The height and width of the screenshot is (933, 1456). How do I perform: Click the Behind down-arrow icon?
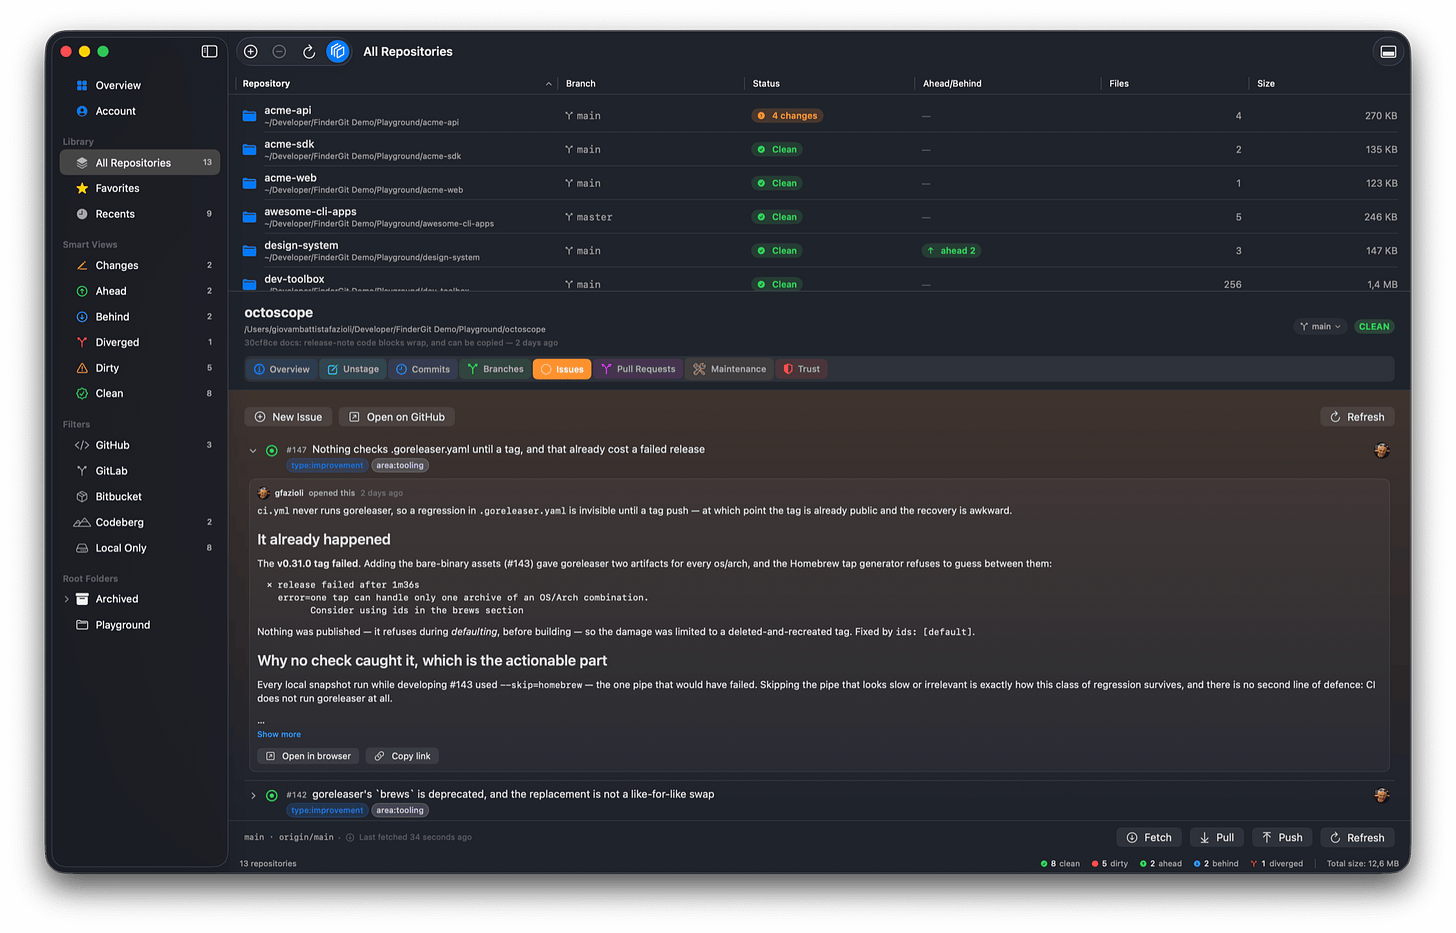pos(82,317)
